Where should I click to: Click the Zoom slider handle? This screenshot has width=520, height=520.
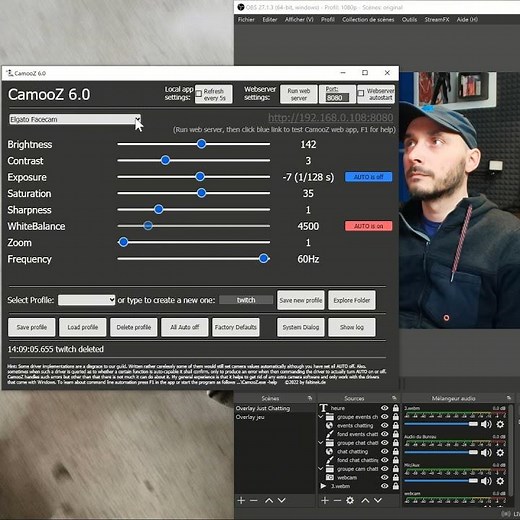point(123,242)
